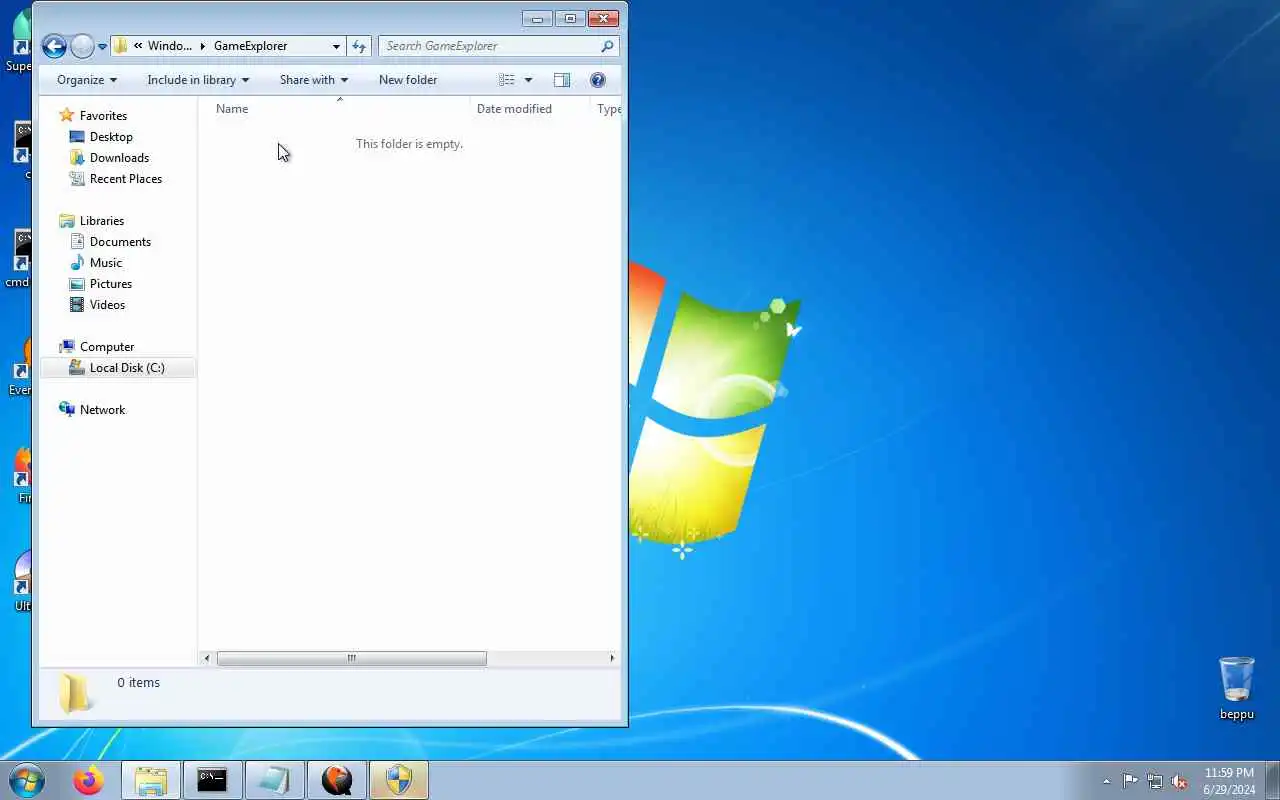Create a New folder
Image resolution: width=1280 pixels, height=800 pixels.
point(408,80)
